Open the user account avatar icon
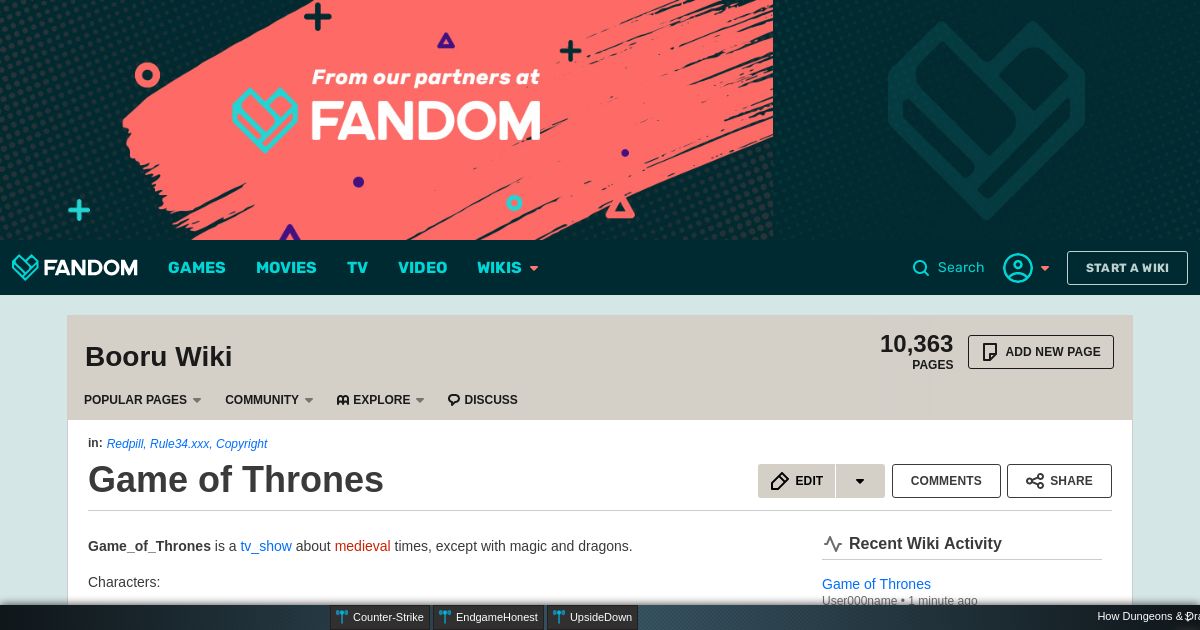This screenshot has width=1200, height=630. [x=1018, y=268]
